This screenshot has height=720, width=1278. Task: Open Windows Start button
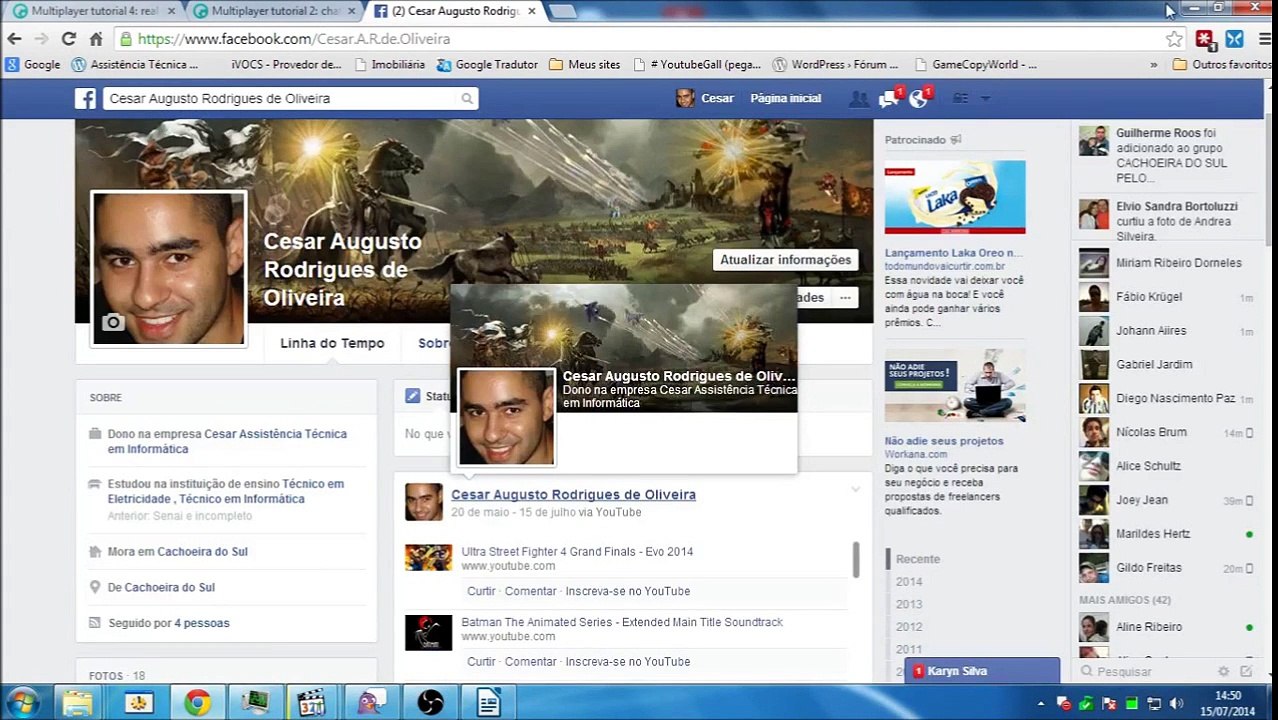[22, 703]
